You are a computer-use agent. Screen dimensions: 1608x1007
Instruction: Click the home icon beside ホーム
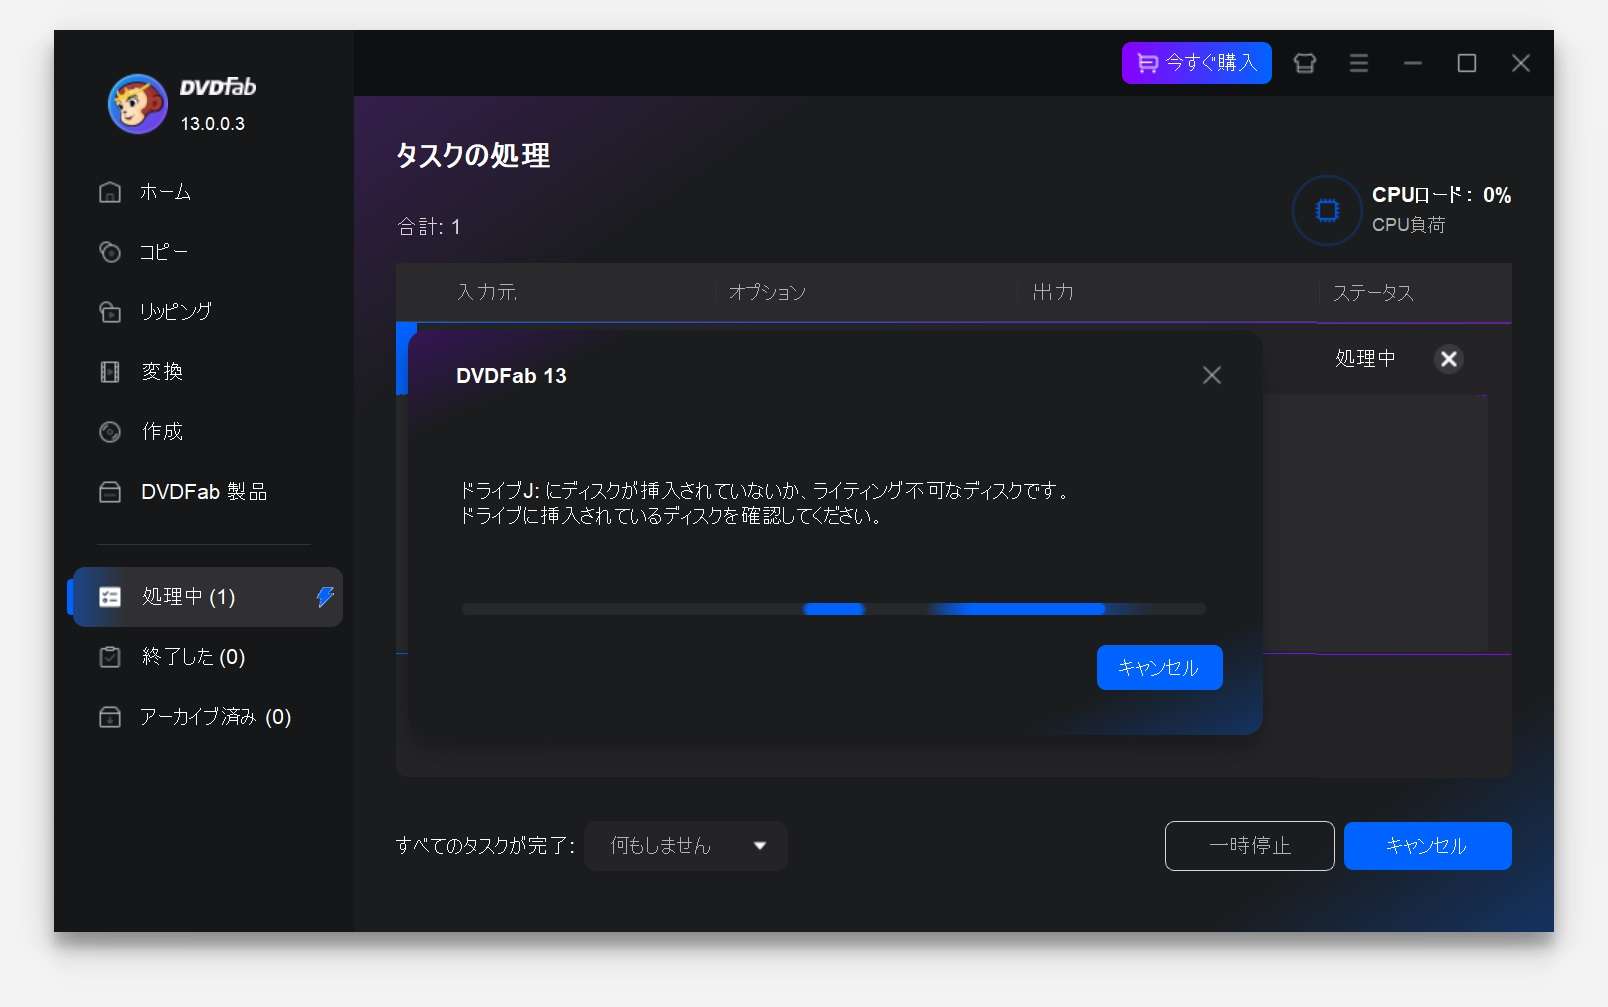click(110, 192)
